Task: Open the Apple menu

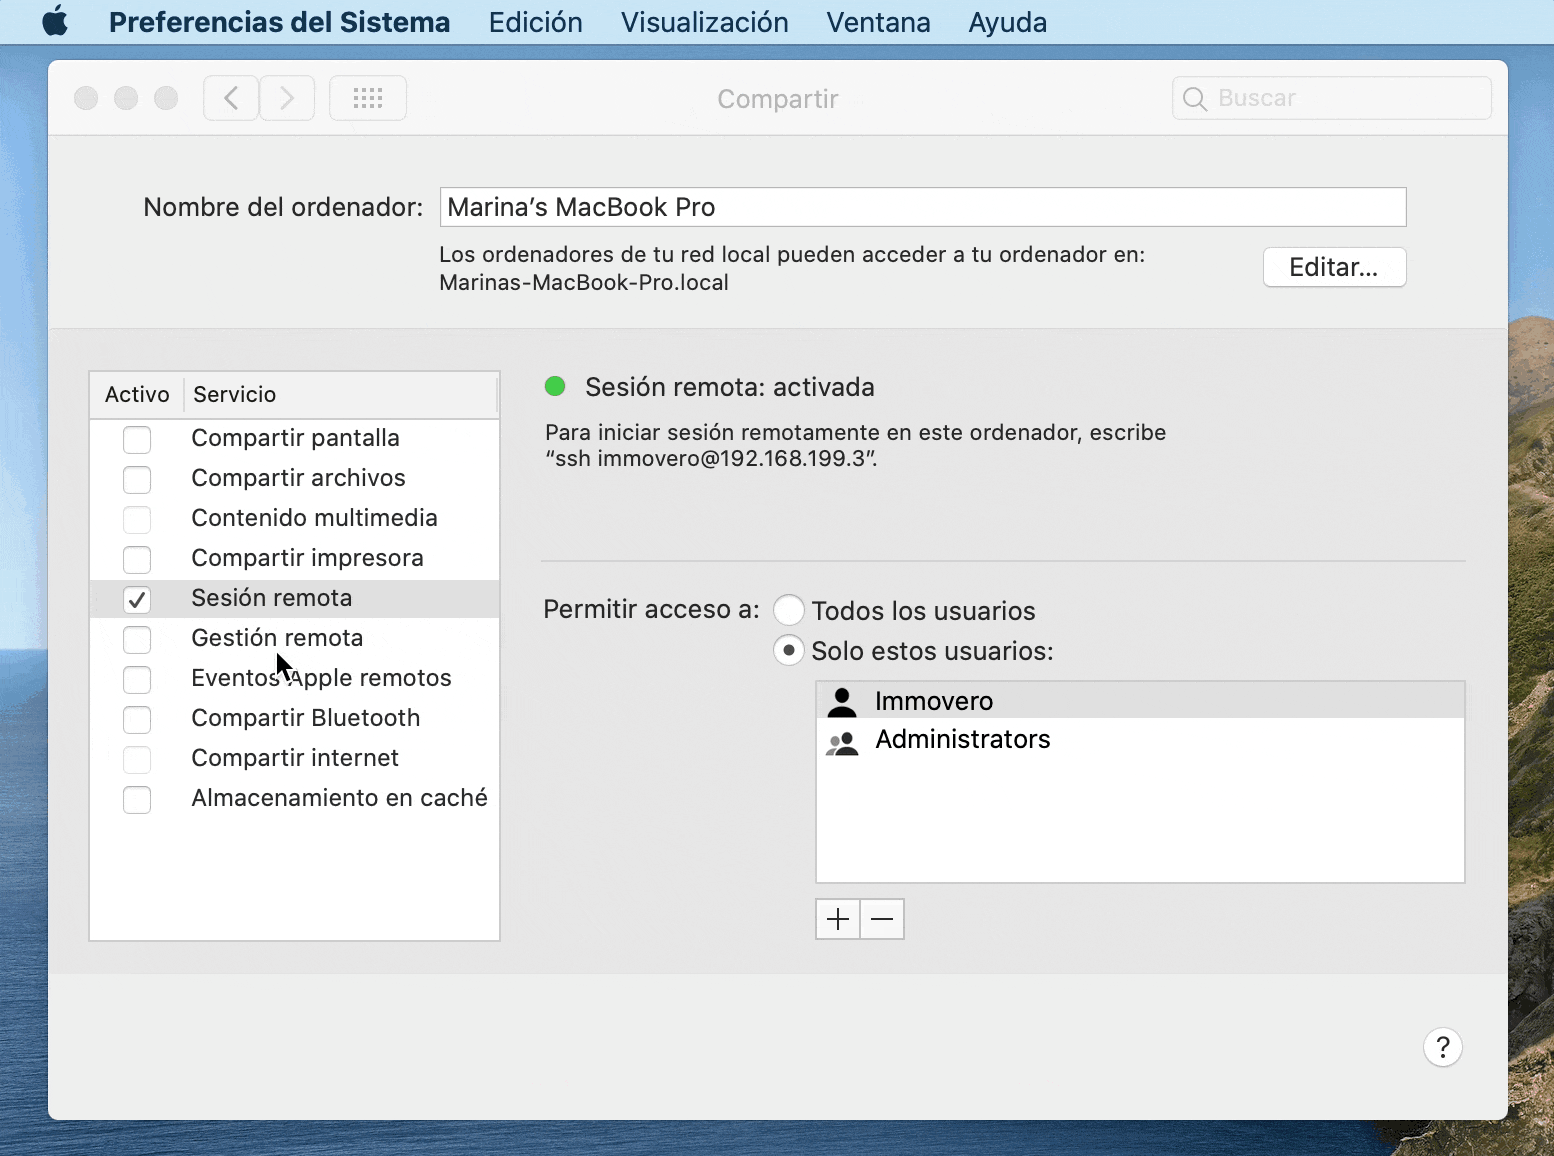Action: (x=55, y=21)
